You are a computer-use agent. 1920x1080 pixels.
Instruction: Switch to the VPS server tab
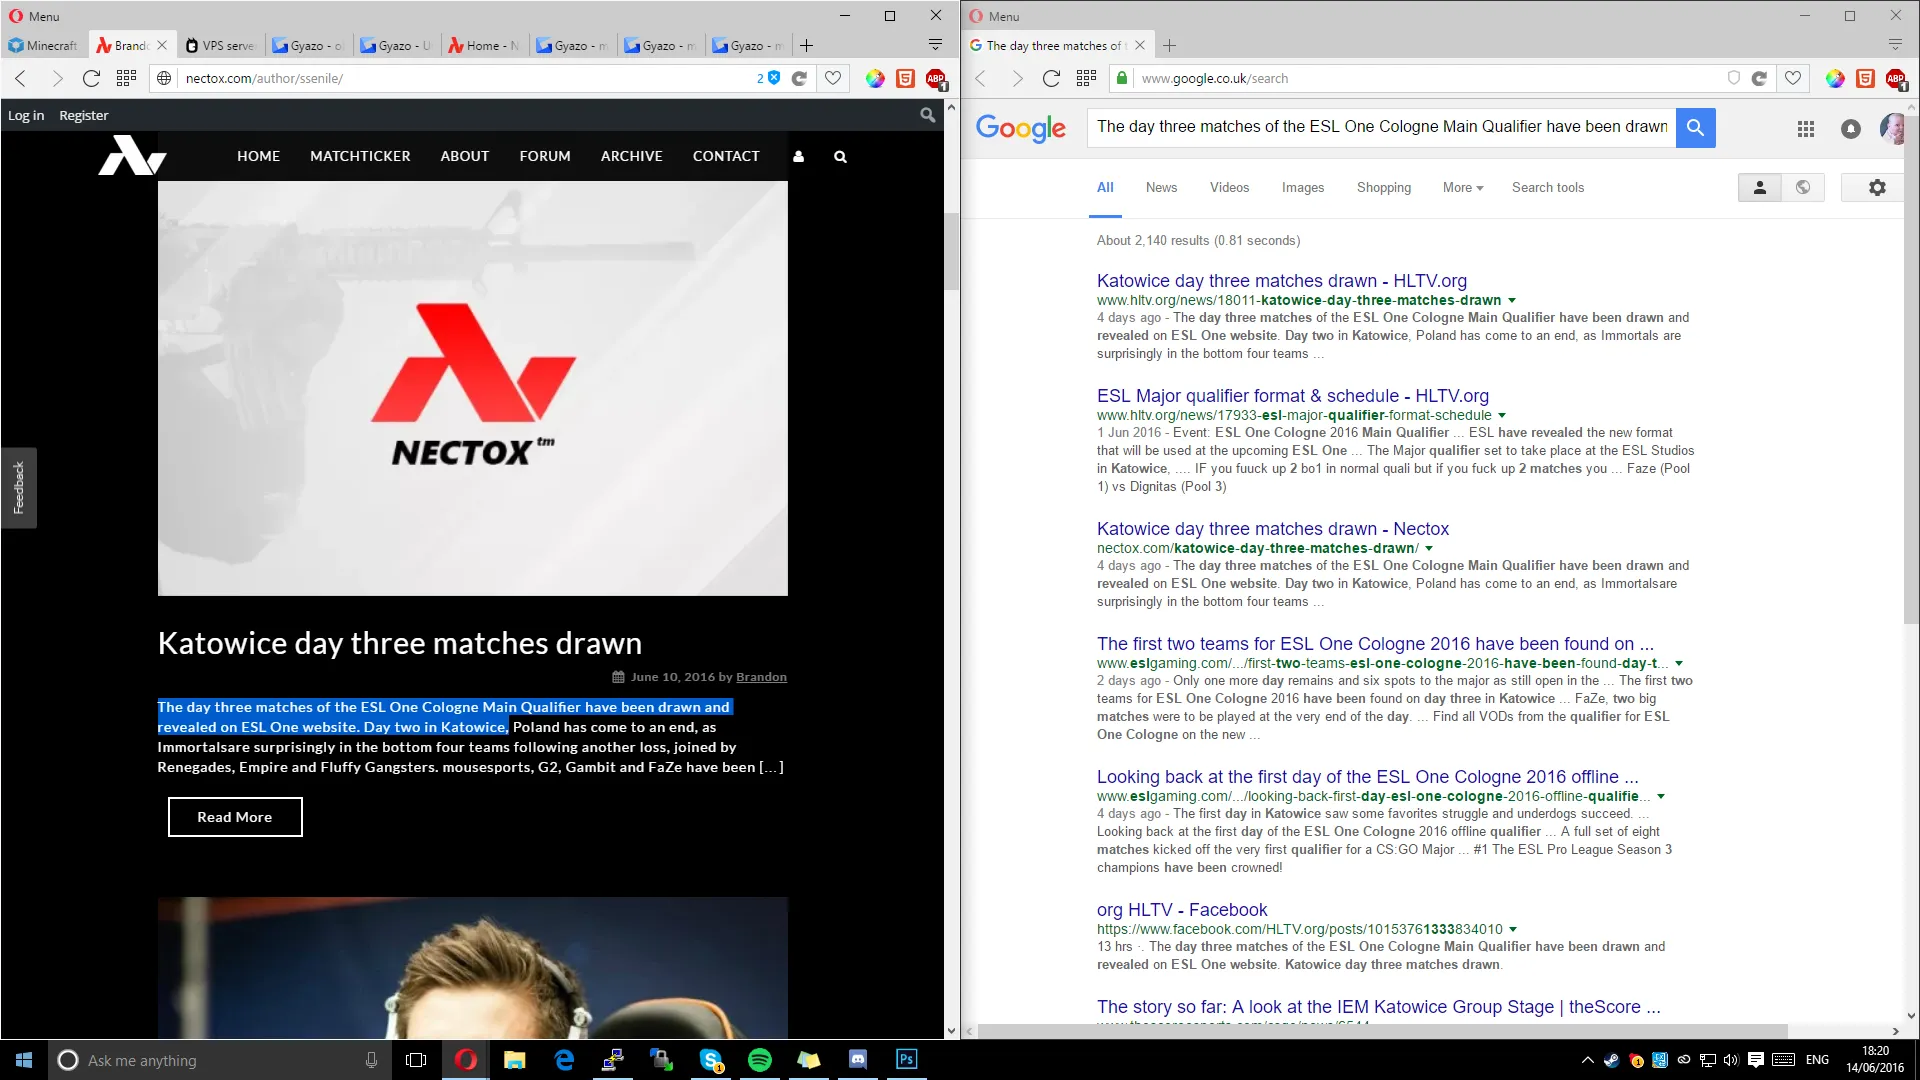[221, 45]
